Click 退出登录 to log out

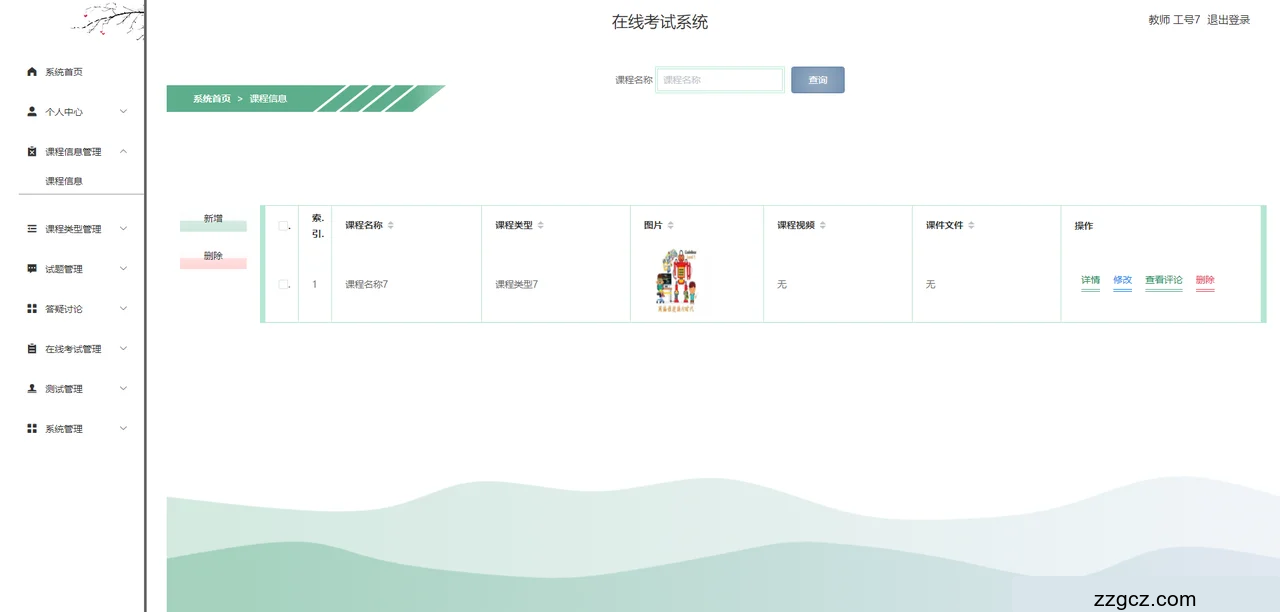1228,20
